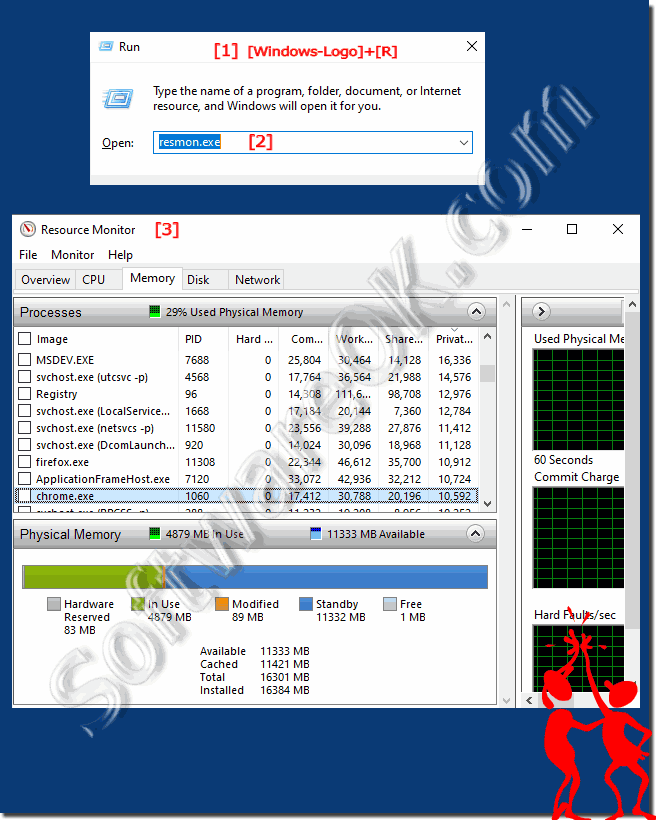The image size is (656, 820).
Task: Click the Cached 11421 MB value
Action: click(285, 664)
